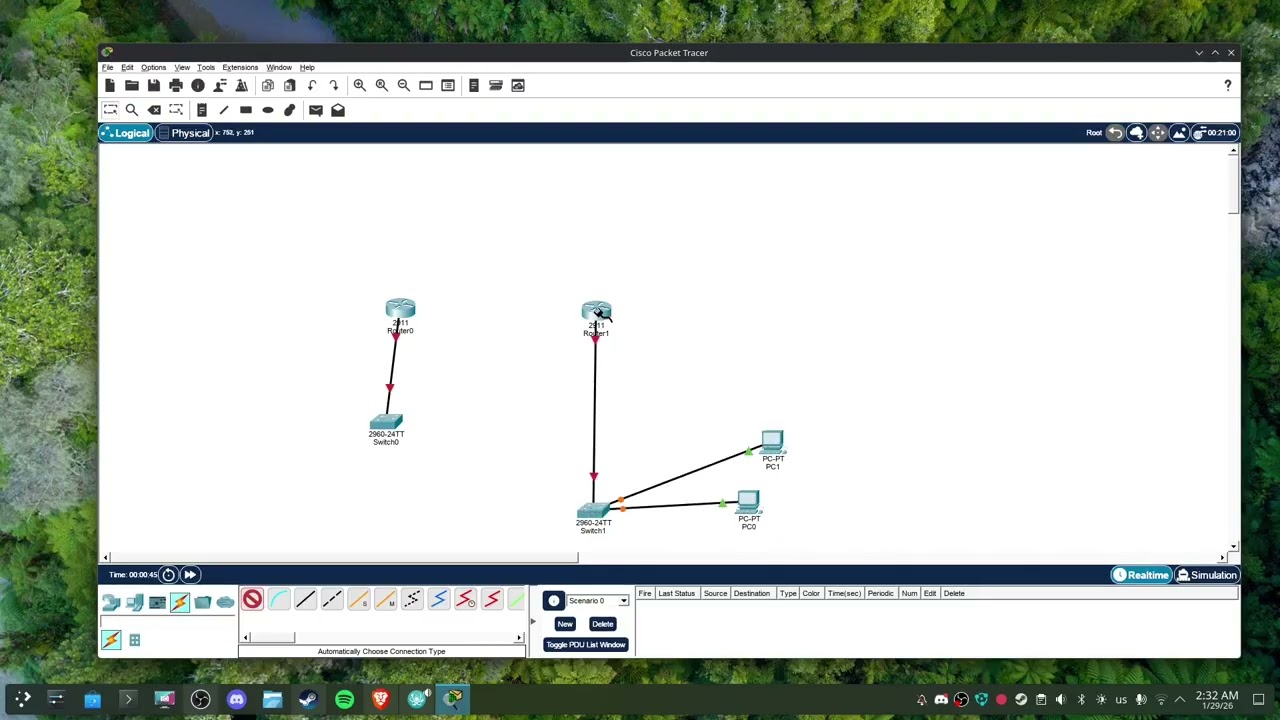Pick the copper cross-over cable

[332, 600]
